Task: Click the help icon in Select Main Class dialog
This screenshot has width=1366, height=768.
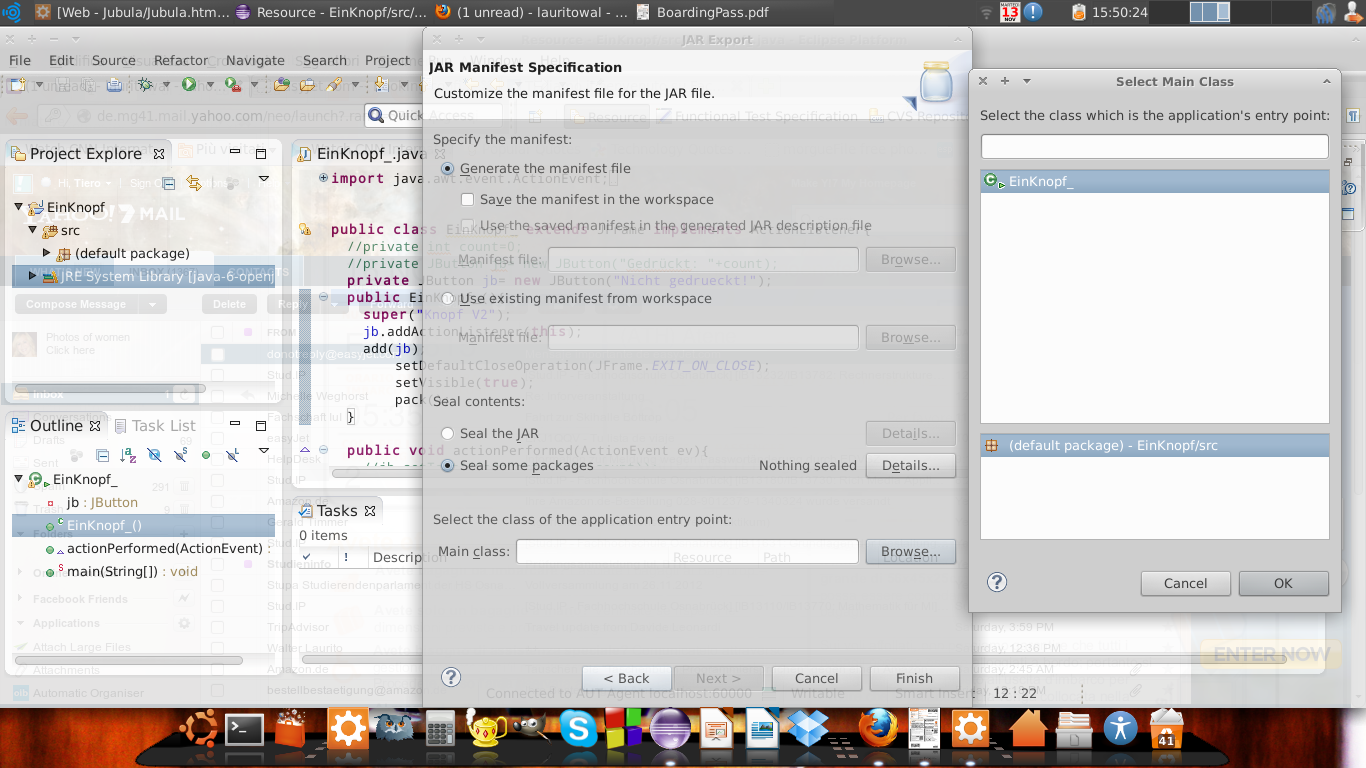Action: click(x=997, y=582)
